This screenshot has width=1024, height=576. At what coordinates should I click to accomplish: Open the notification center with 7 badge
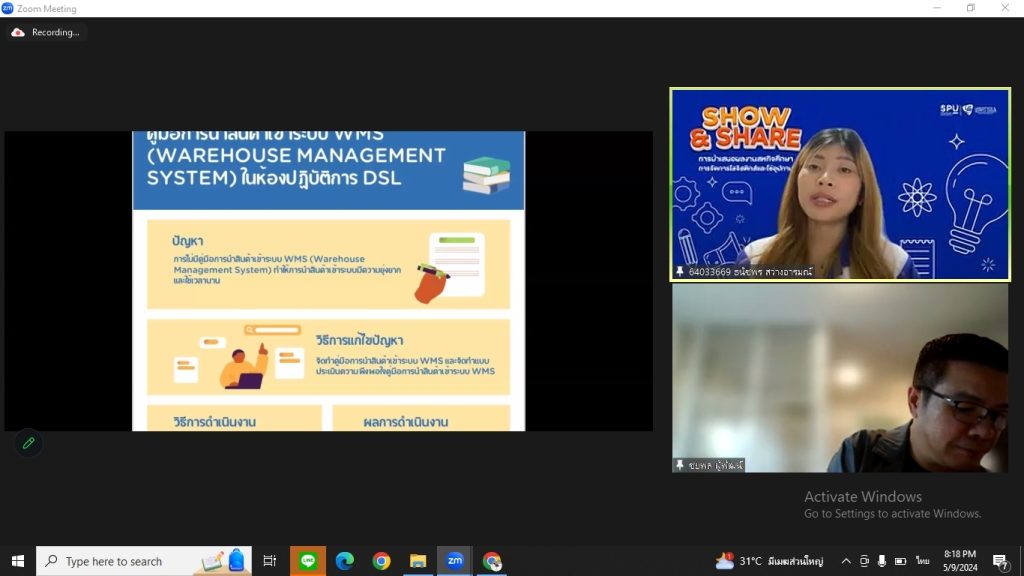[x=1000, y=561]
